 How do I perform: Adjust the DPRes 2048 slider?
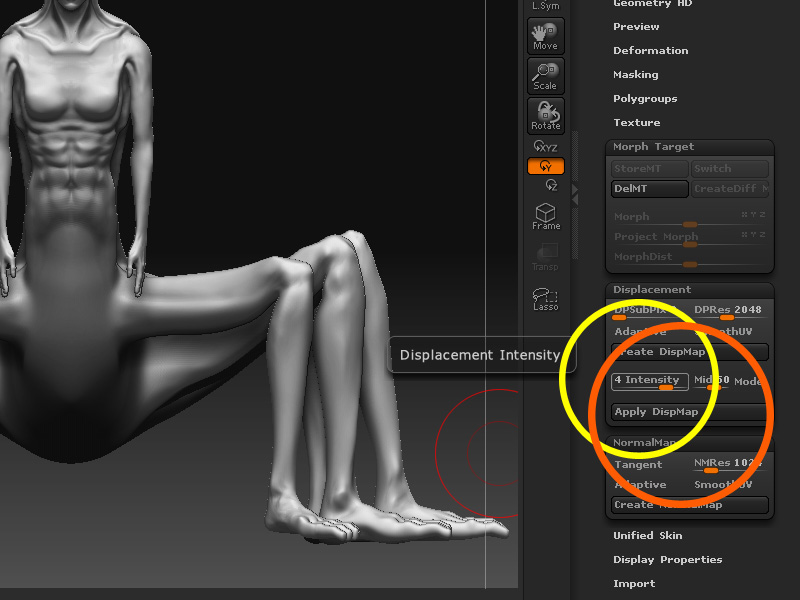(x=730, y=311)
